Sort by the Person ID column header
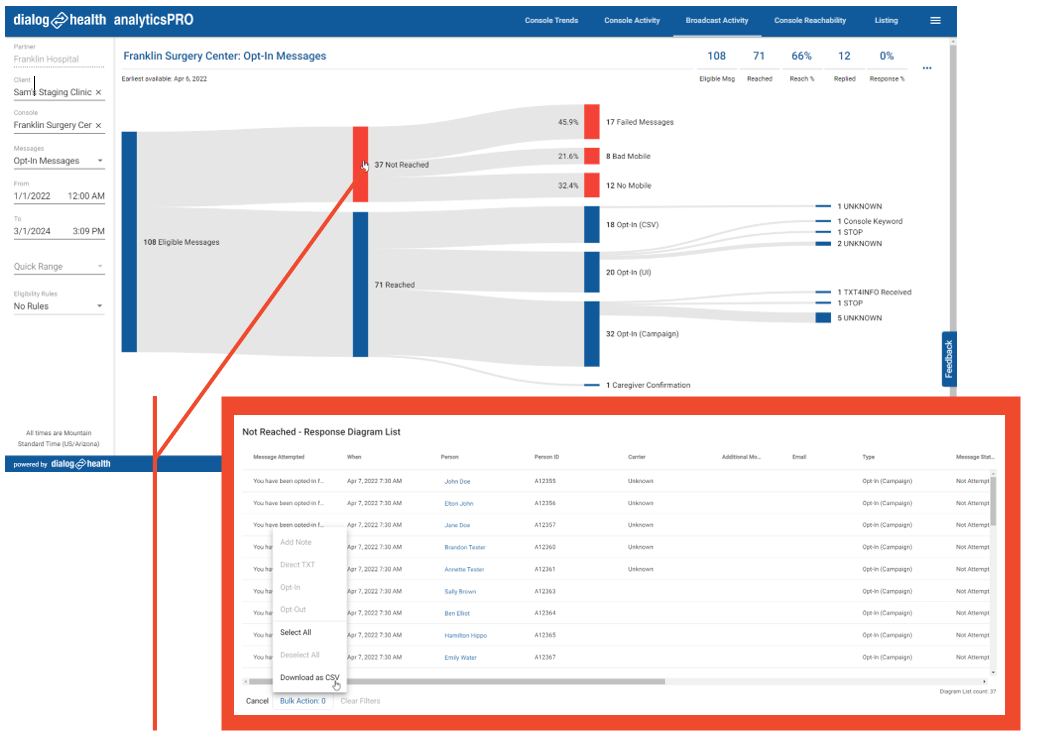1051x743 pixels. [546, 457]
